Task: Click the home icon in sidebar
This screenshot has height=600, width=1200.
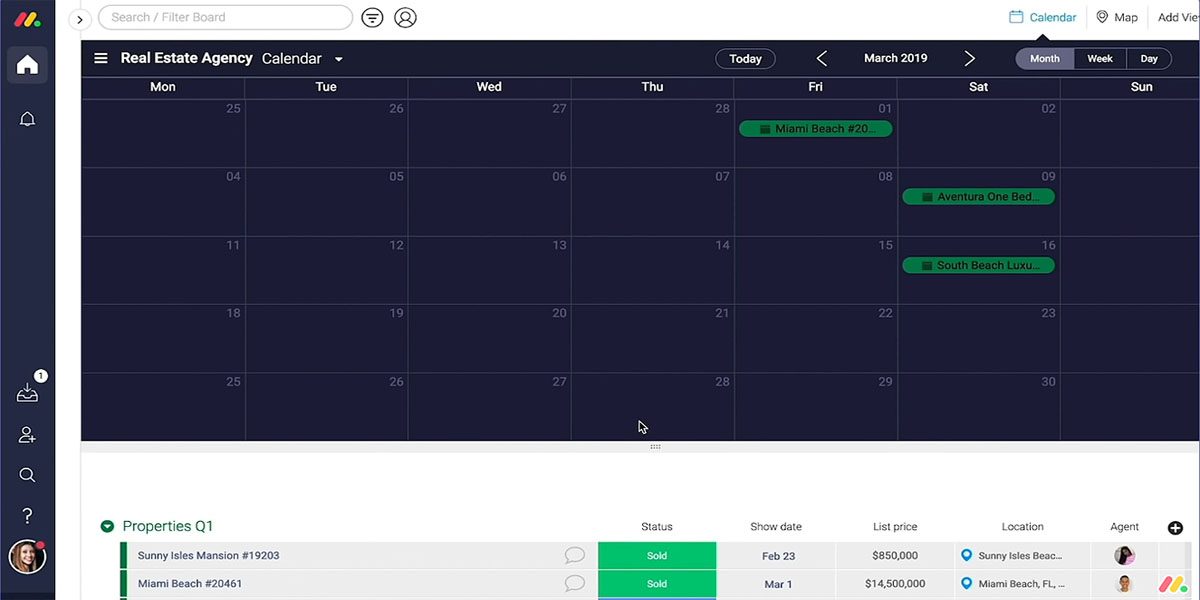Action: [x=27, y=66]
